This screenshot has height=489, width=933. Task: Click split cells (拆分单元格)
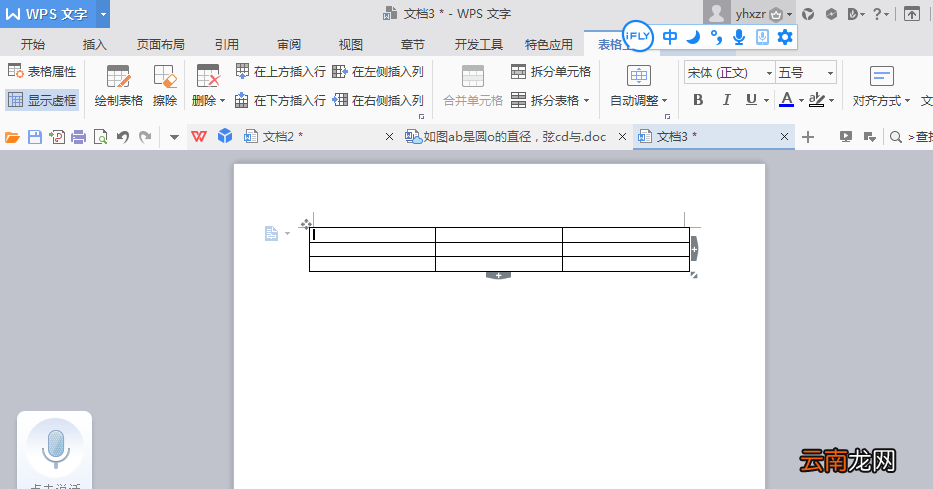[x=551, y=71]
